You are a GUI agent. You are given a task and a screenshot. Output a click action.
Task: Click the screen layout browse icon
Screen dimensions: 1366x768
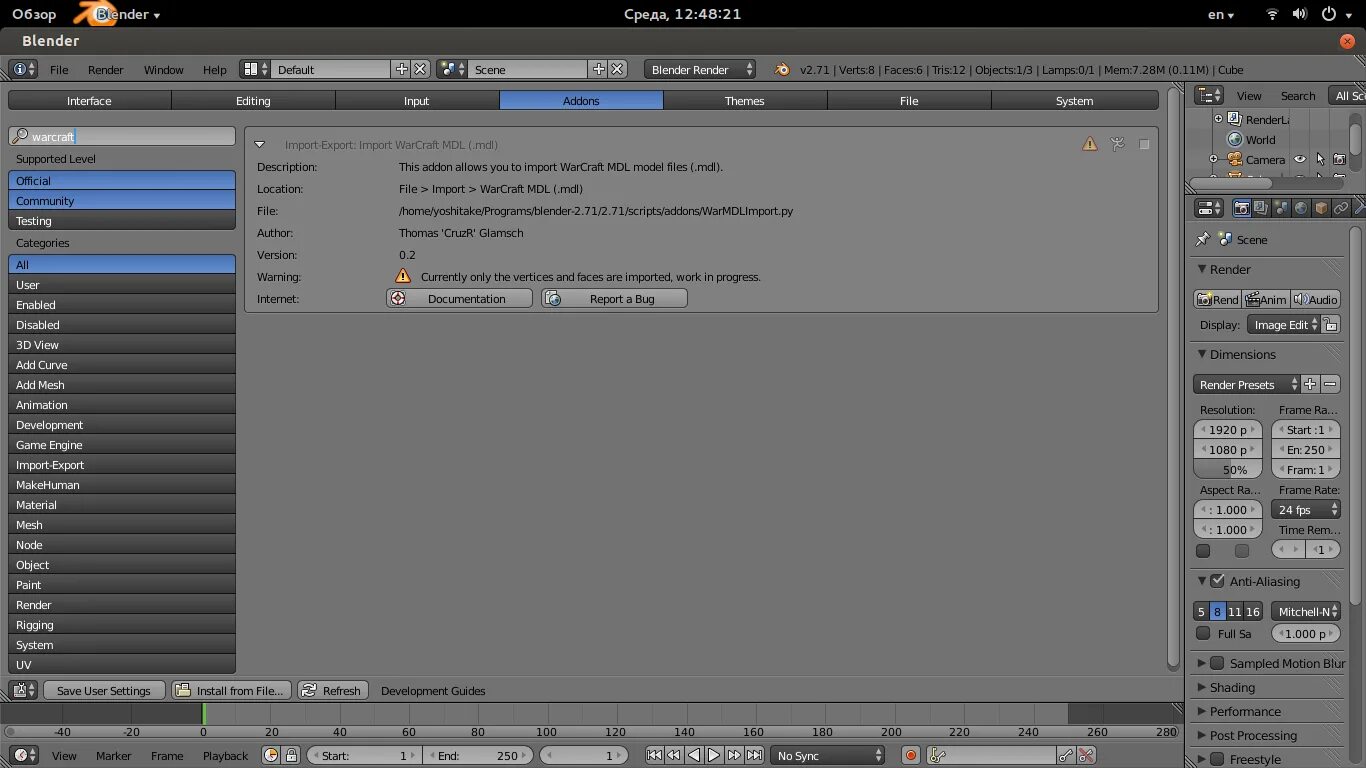coord(255,69)
